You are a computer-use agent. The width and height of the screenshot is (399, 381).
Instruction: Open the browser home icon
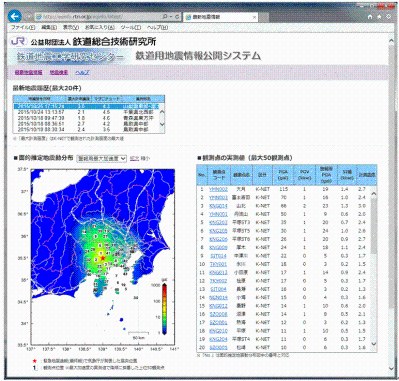click(x=370, y=16)
